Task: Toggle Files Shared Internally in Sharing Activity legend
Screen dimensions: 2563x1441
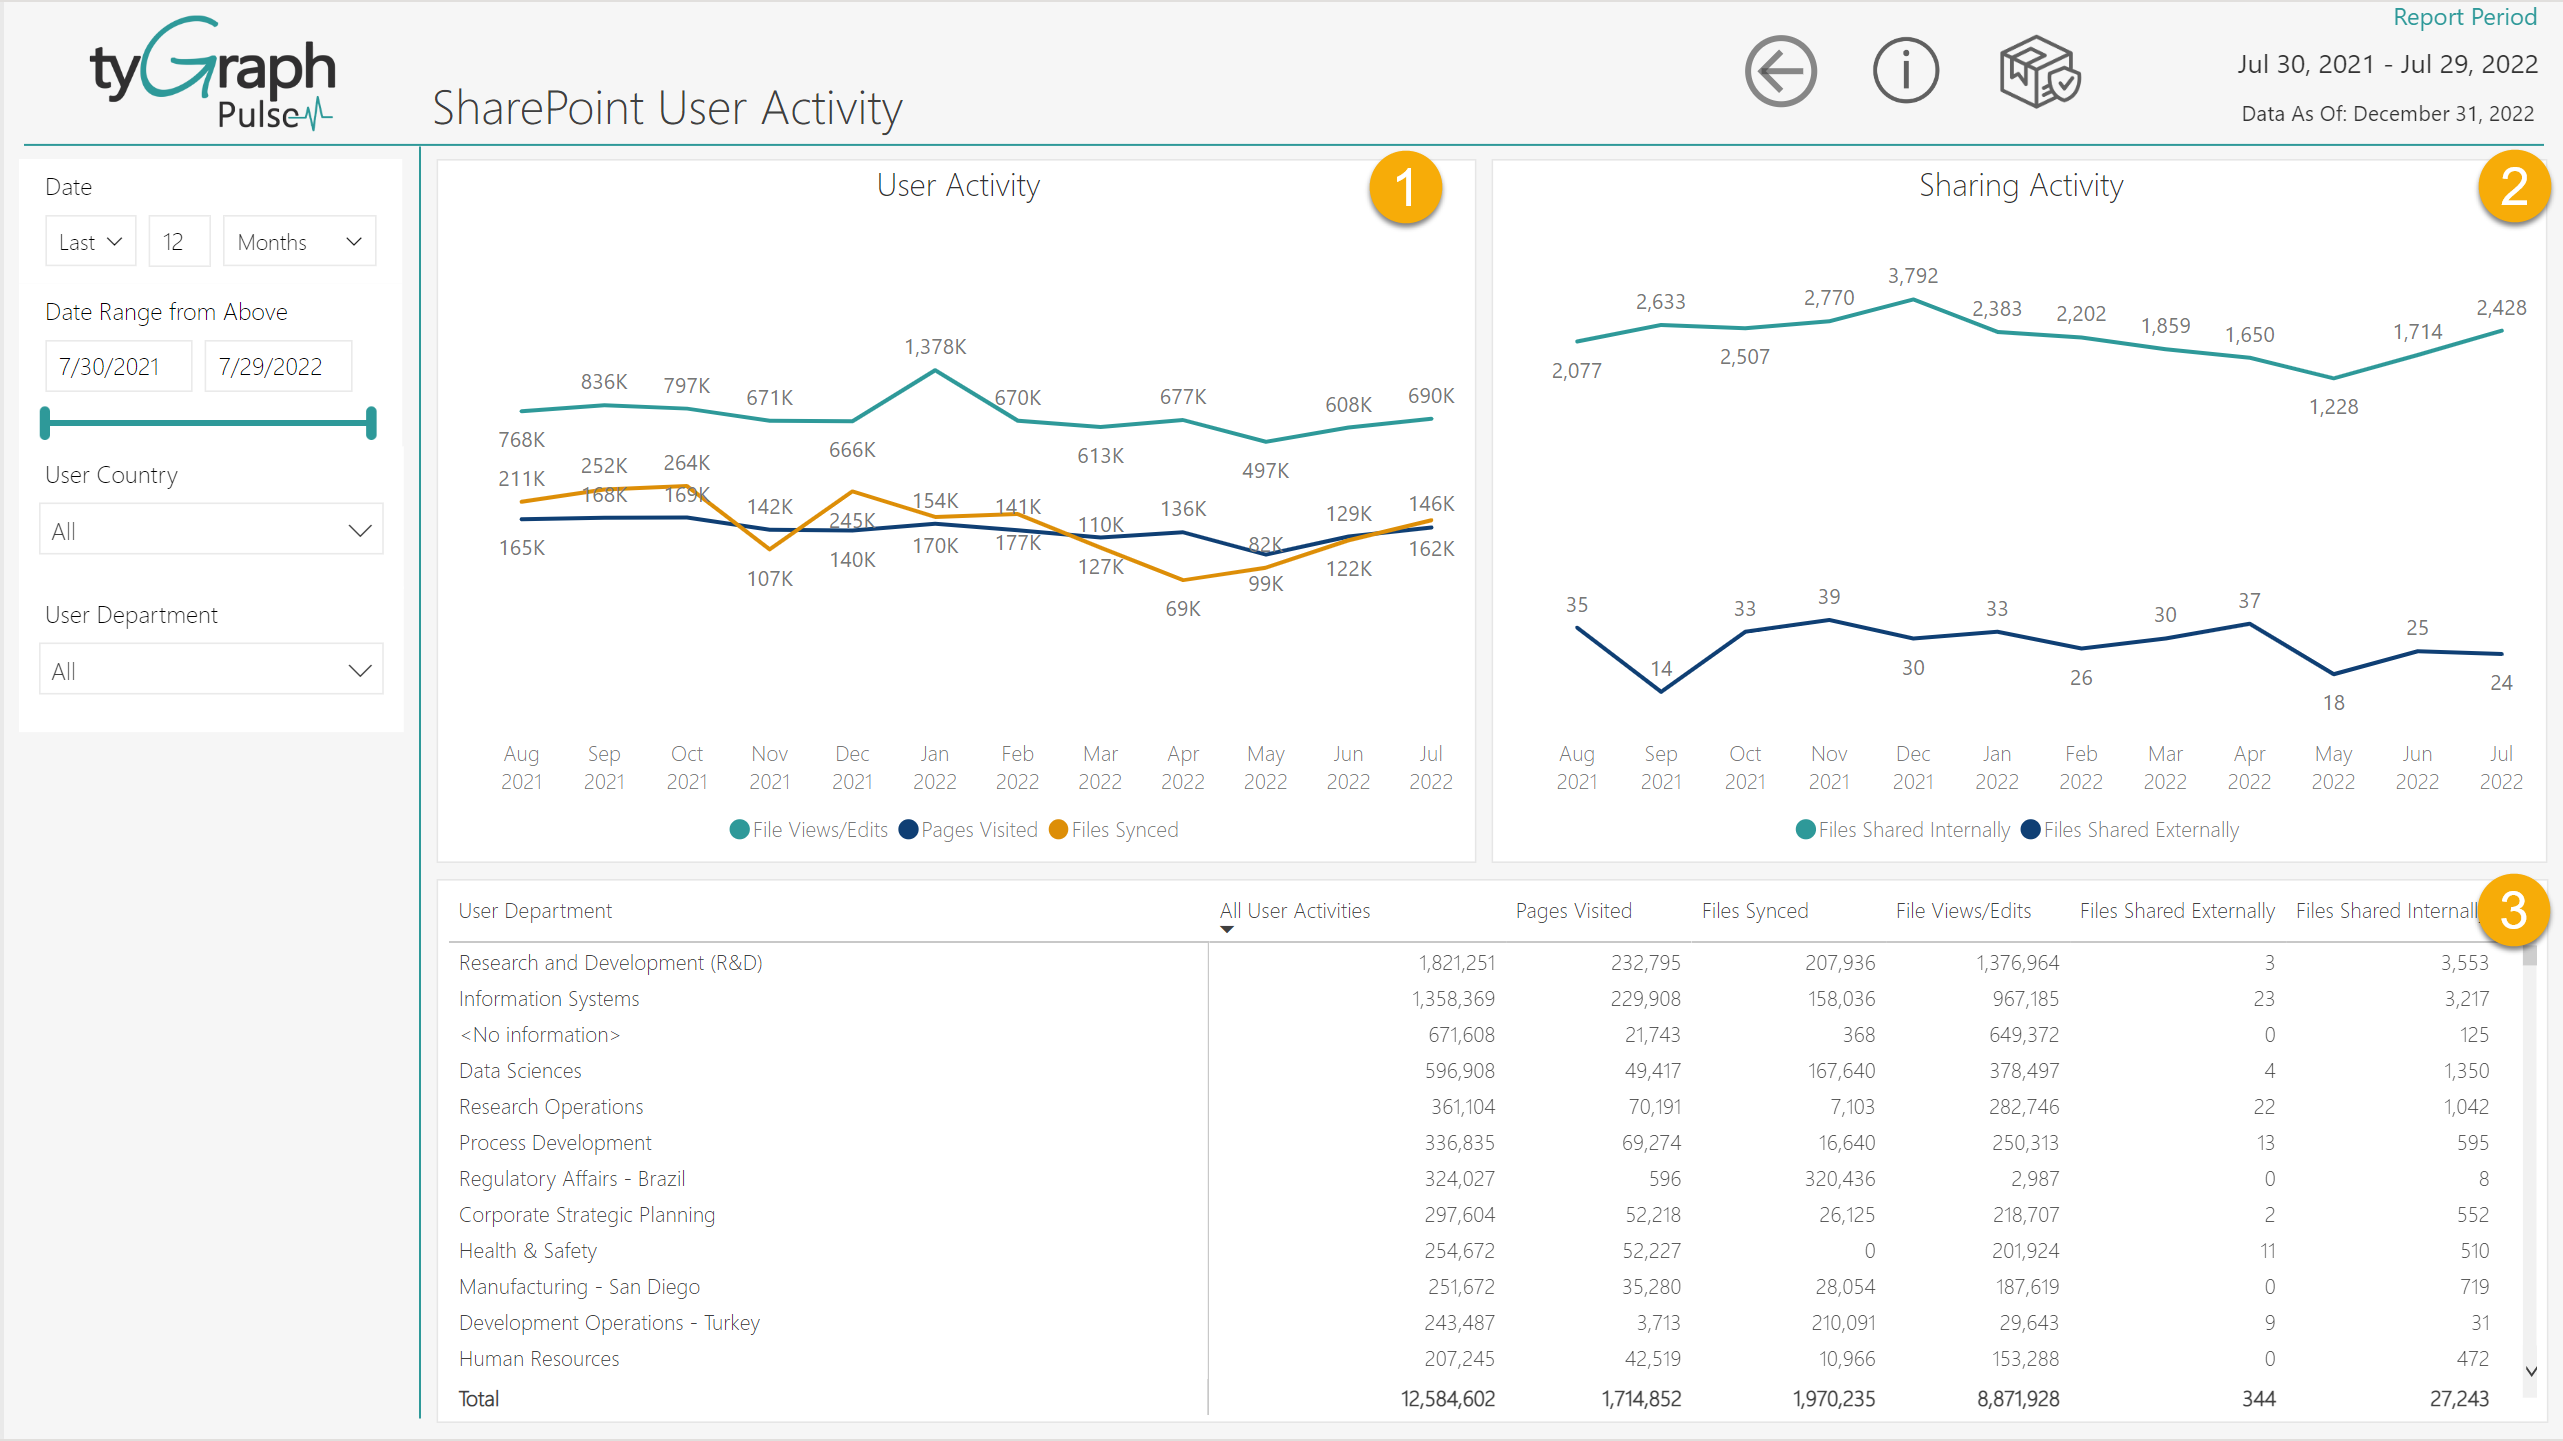Action: pyautogui.click(x=1806, y=829)
